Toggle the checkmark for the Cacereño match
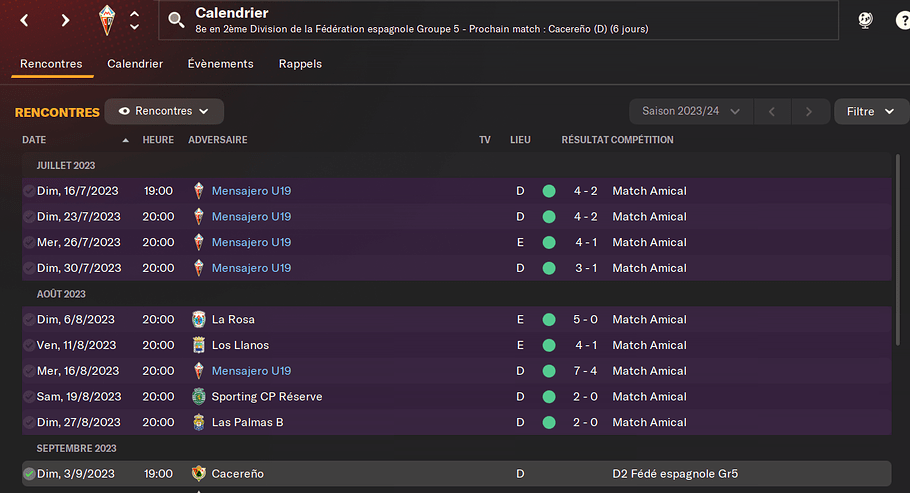This screenshot has width=910, height=493. [x=29, y=474]
